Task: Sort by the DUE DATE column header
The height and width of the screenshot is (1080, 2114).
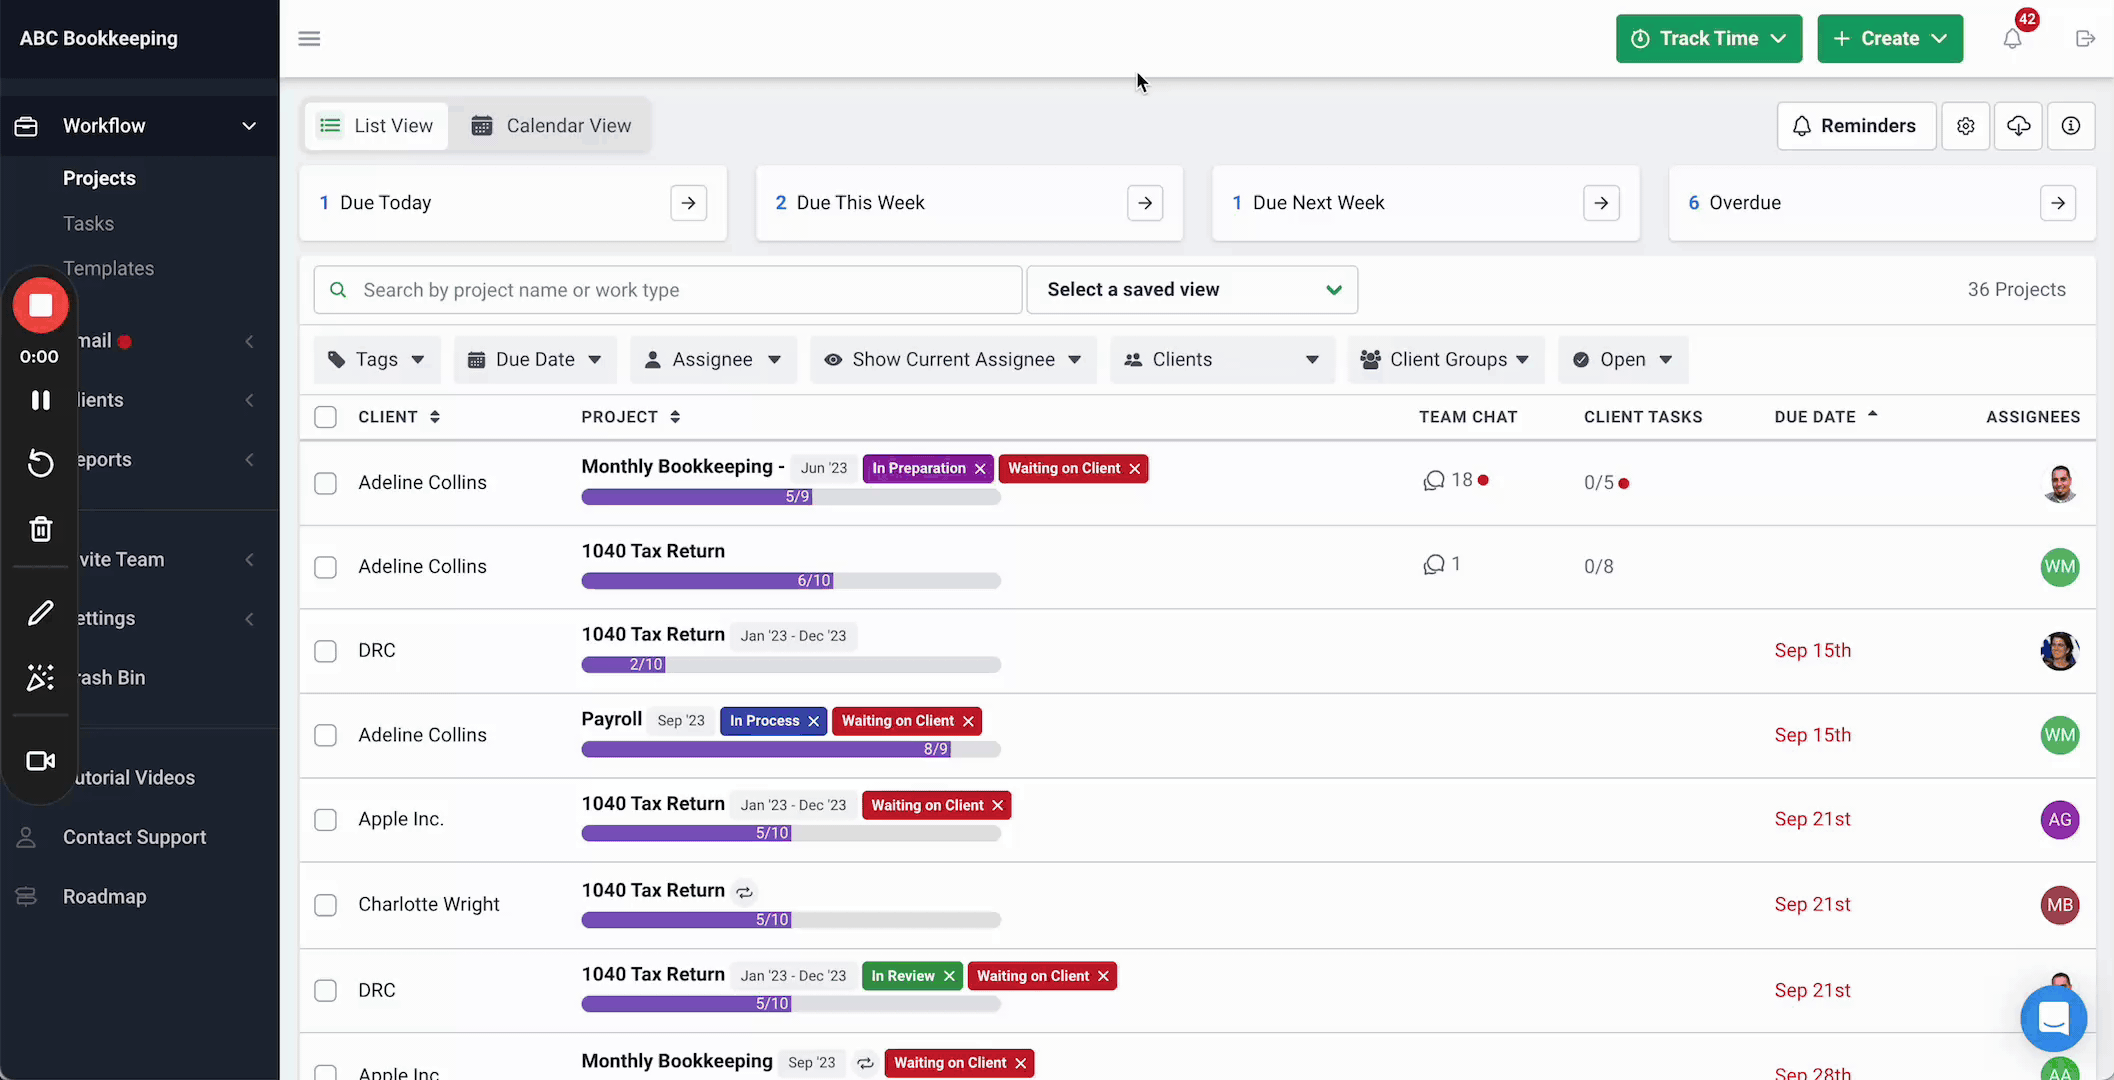Action: 1825,417
